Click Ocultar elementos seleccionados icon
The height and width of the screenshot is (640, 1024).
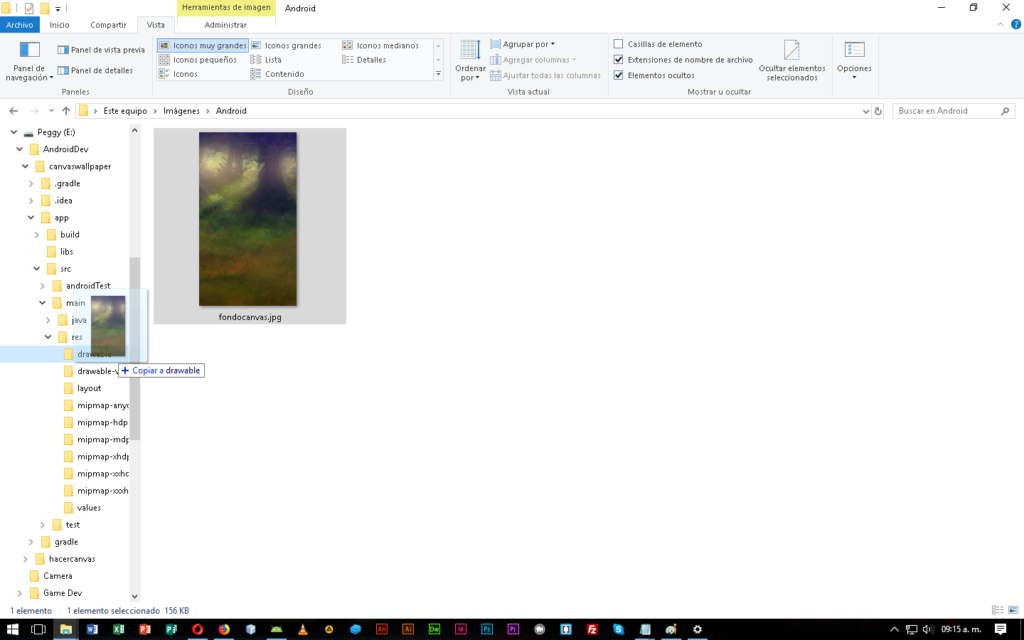point(792,50)
